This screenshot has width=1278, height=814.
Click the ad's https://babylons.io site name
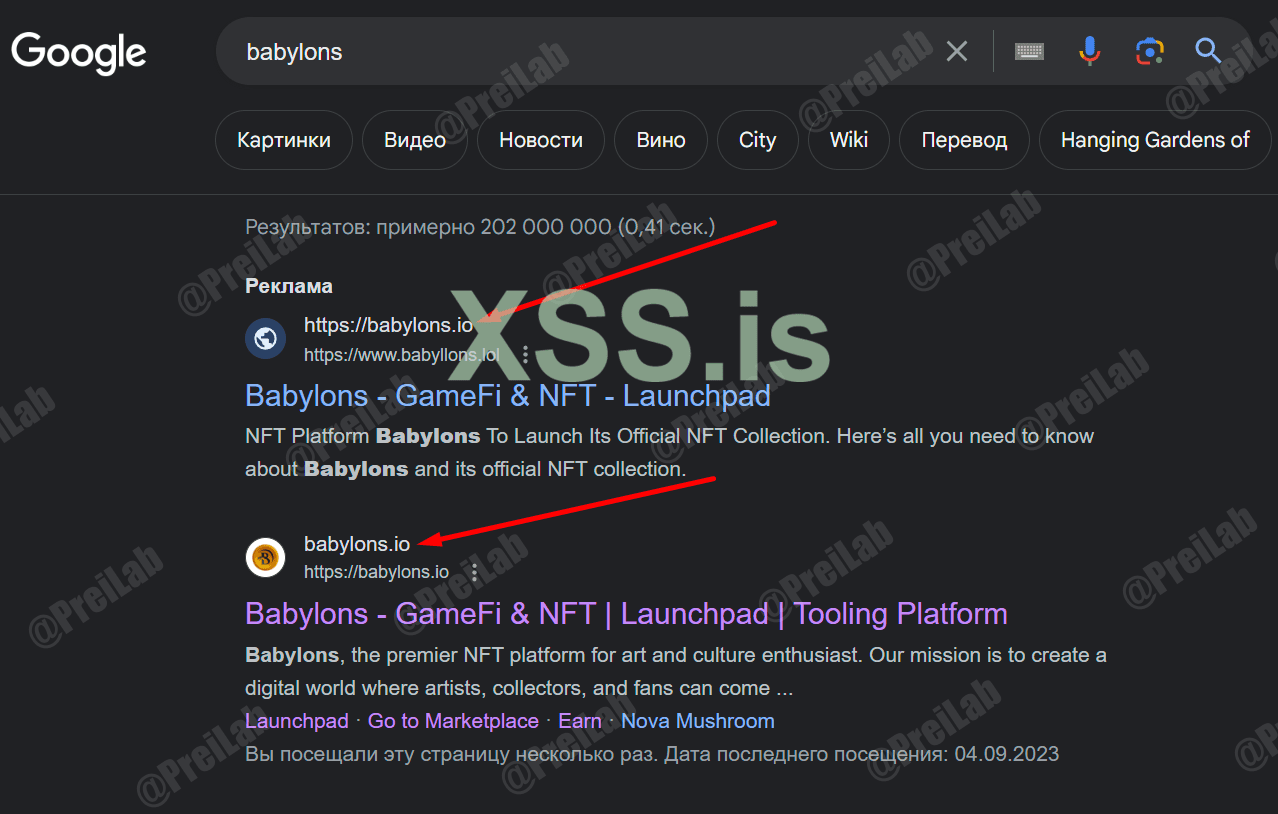coord(388,325)
